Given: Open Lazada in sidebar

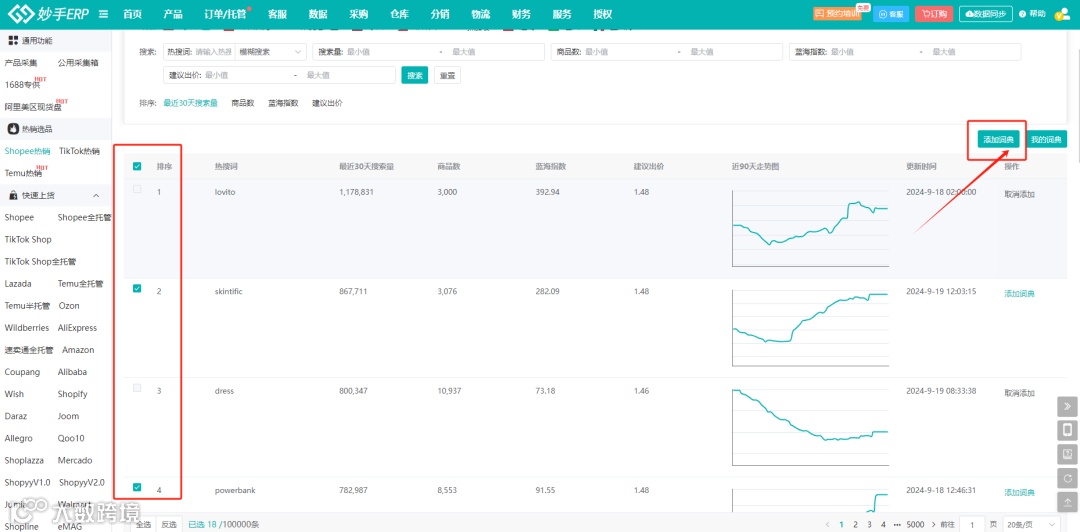Looking at the screenshot, I should coord(18,283).
